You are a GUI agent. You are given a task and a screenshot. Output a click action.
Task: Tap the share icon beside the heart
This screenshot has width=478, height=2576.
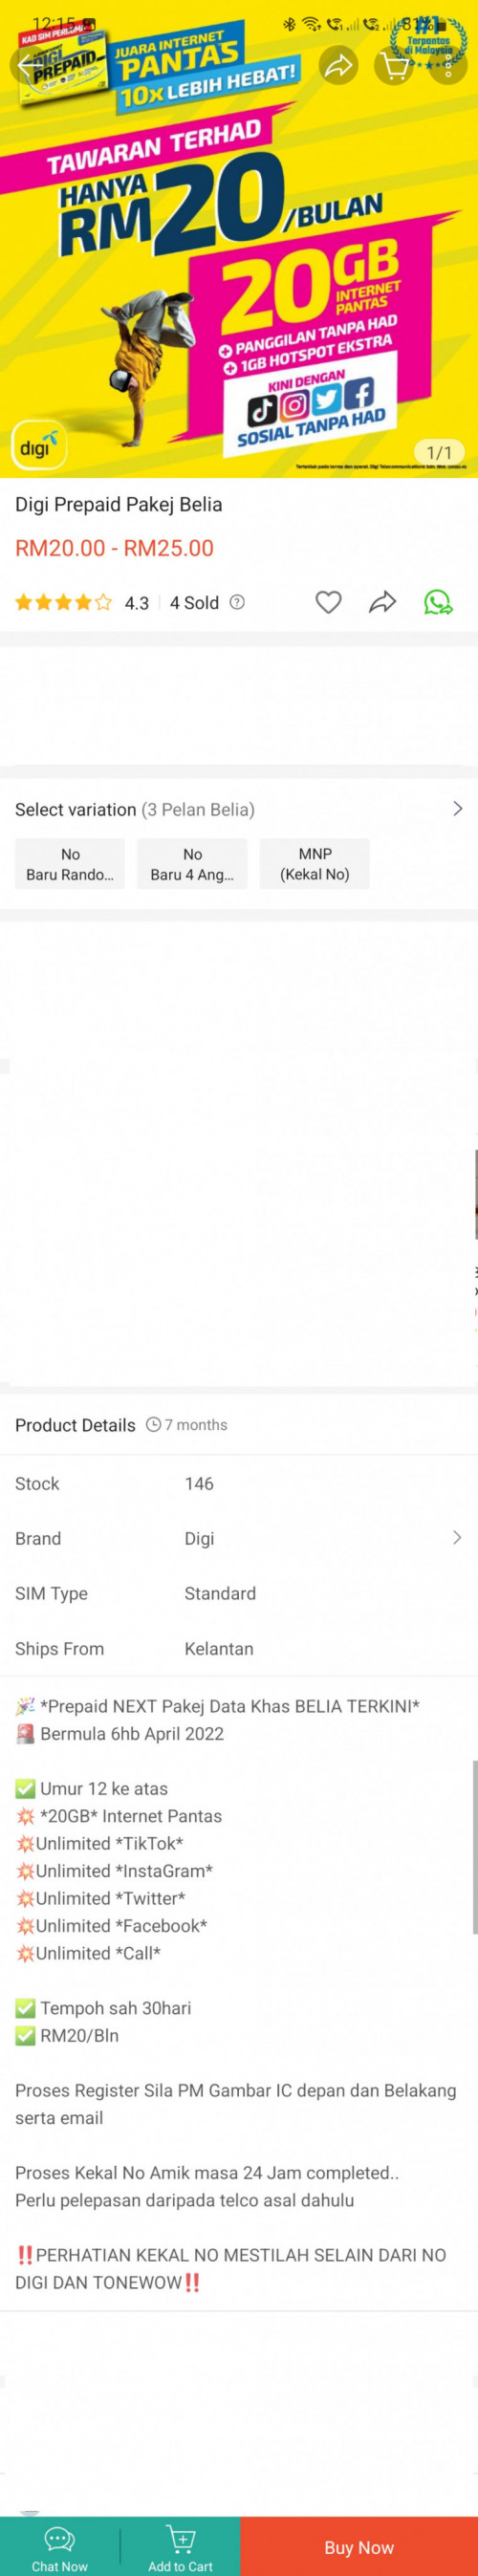pos(382,602)
